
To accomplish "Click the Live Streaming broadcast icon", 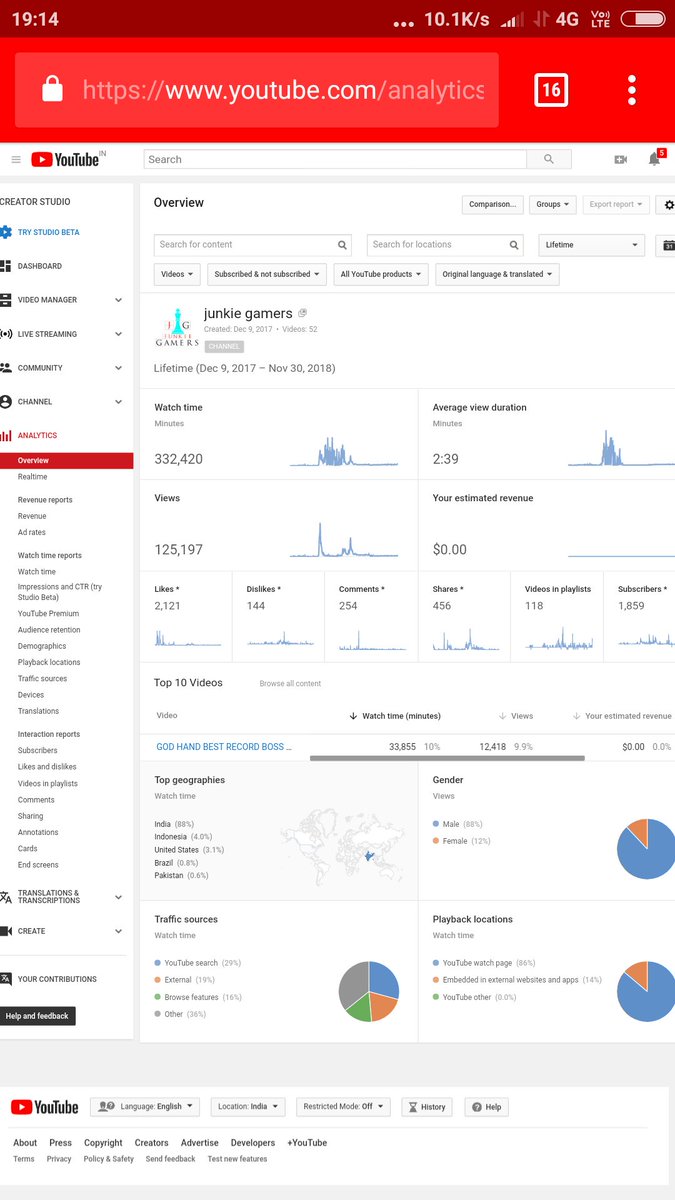I will 6,334.
